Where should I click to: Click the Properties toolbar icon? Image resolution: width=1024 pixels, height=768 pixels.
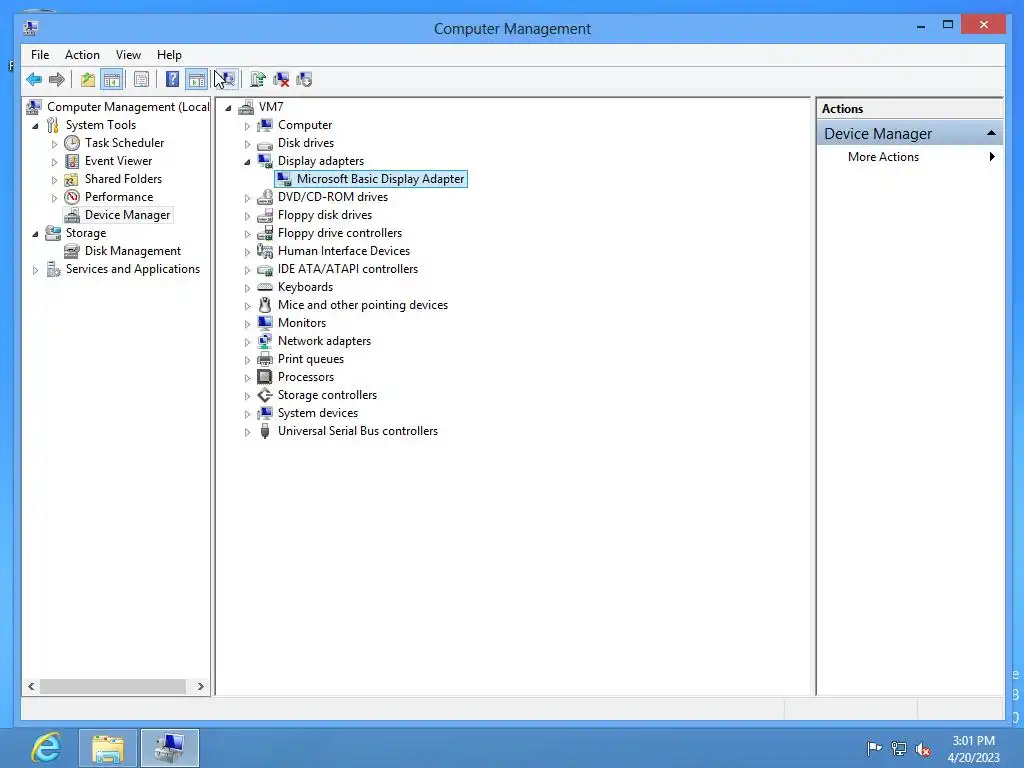point(141,80)
